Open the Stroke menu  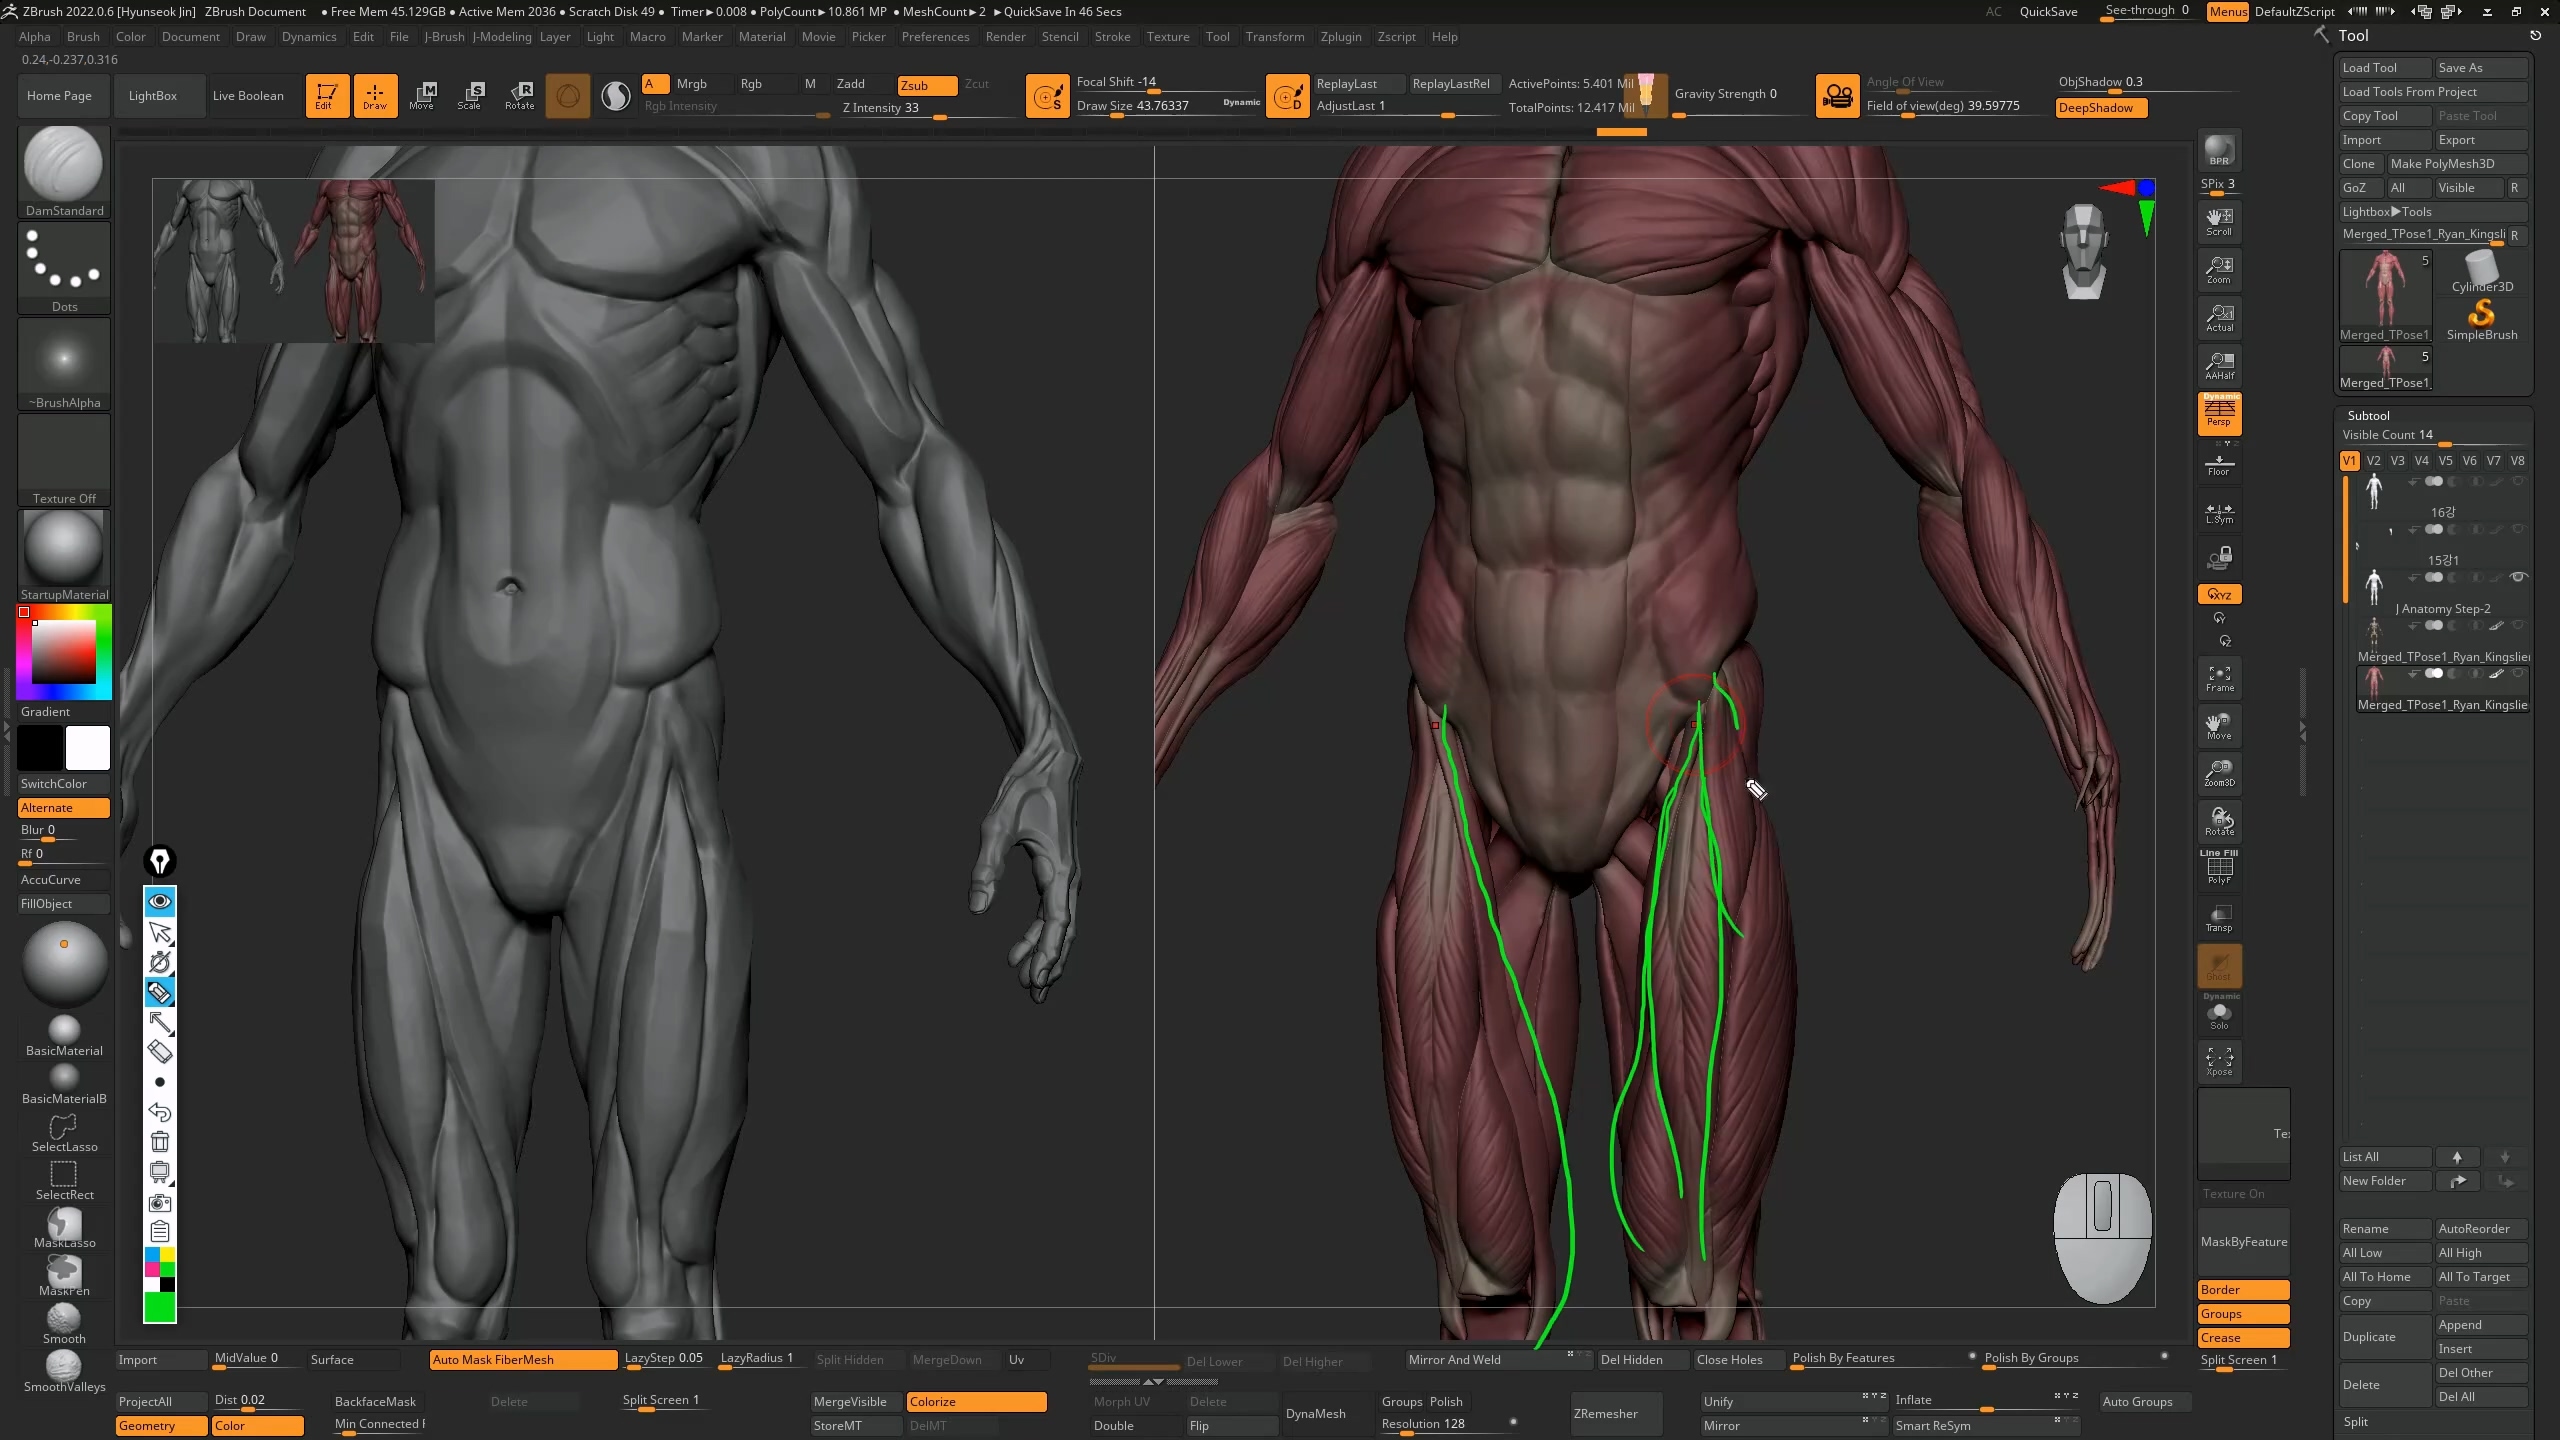click(1112, 37)
